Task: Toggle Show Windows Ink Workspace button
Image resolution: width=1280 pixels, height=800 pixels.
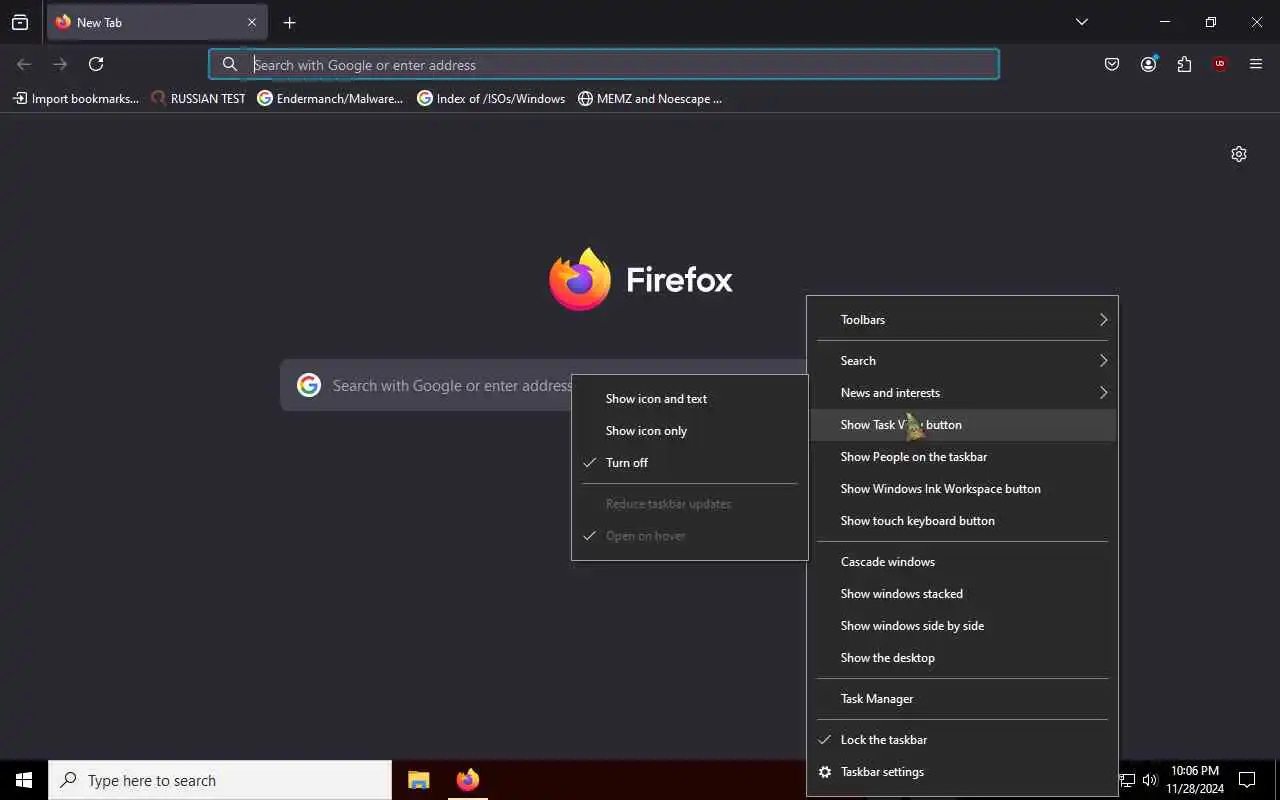Action: pos(963,489)
